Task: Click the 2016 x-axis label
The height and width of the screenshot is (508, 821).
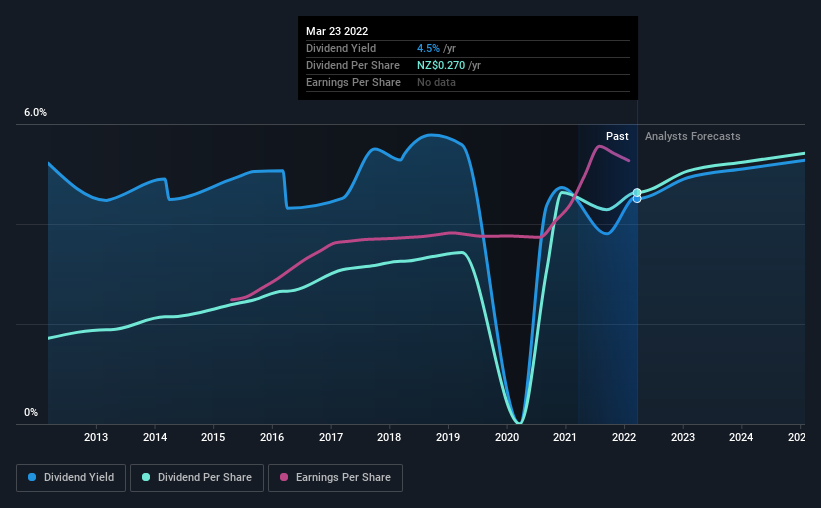Action: pyautogui.click(x=272, y=437)
